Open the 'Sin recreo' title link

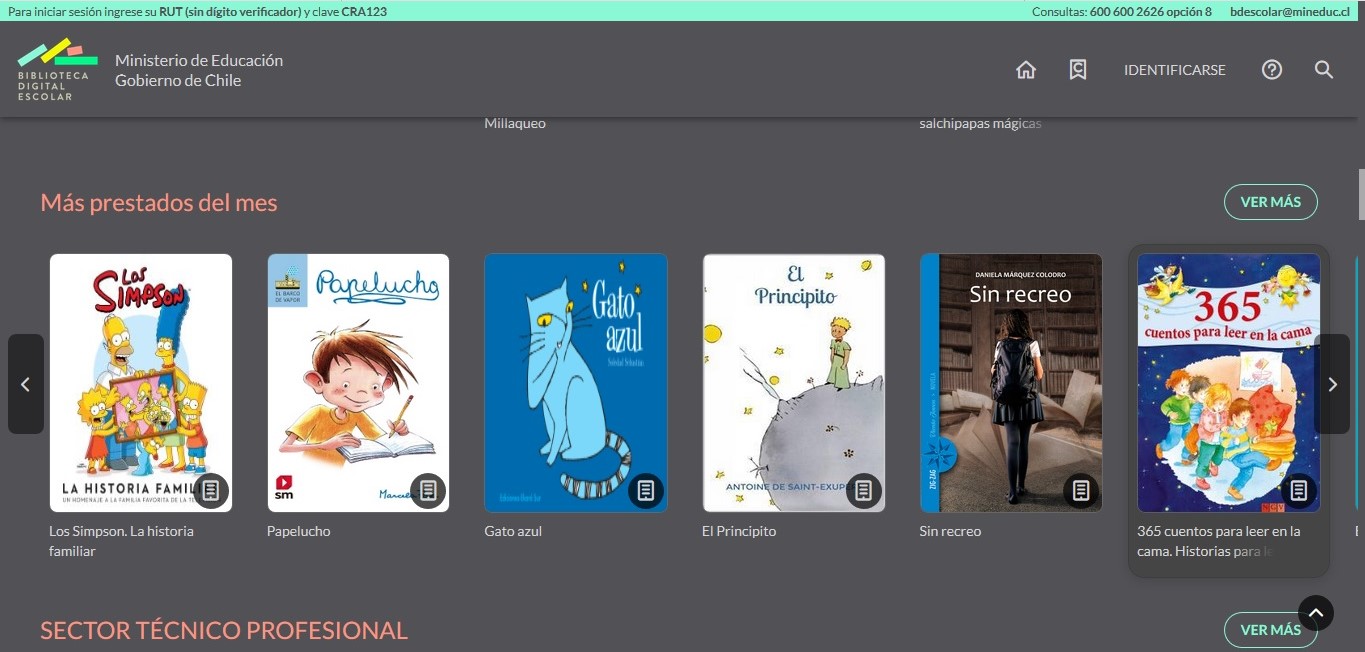950,531
